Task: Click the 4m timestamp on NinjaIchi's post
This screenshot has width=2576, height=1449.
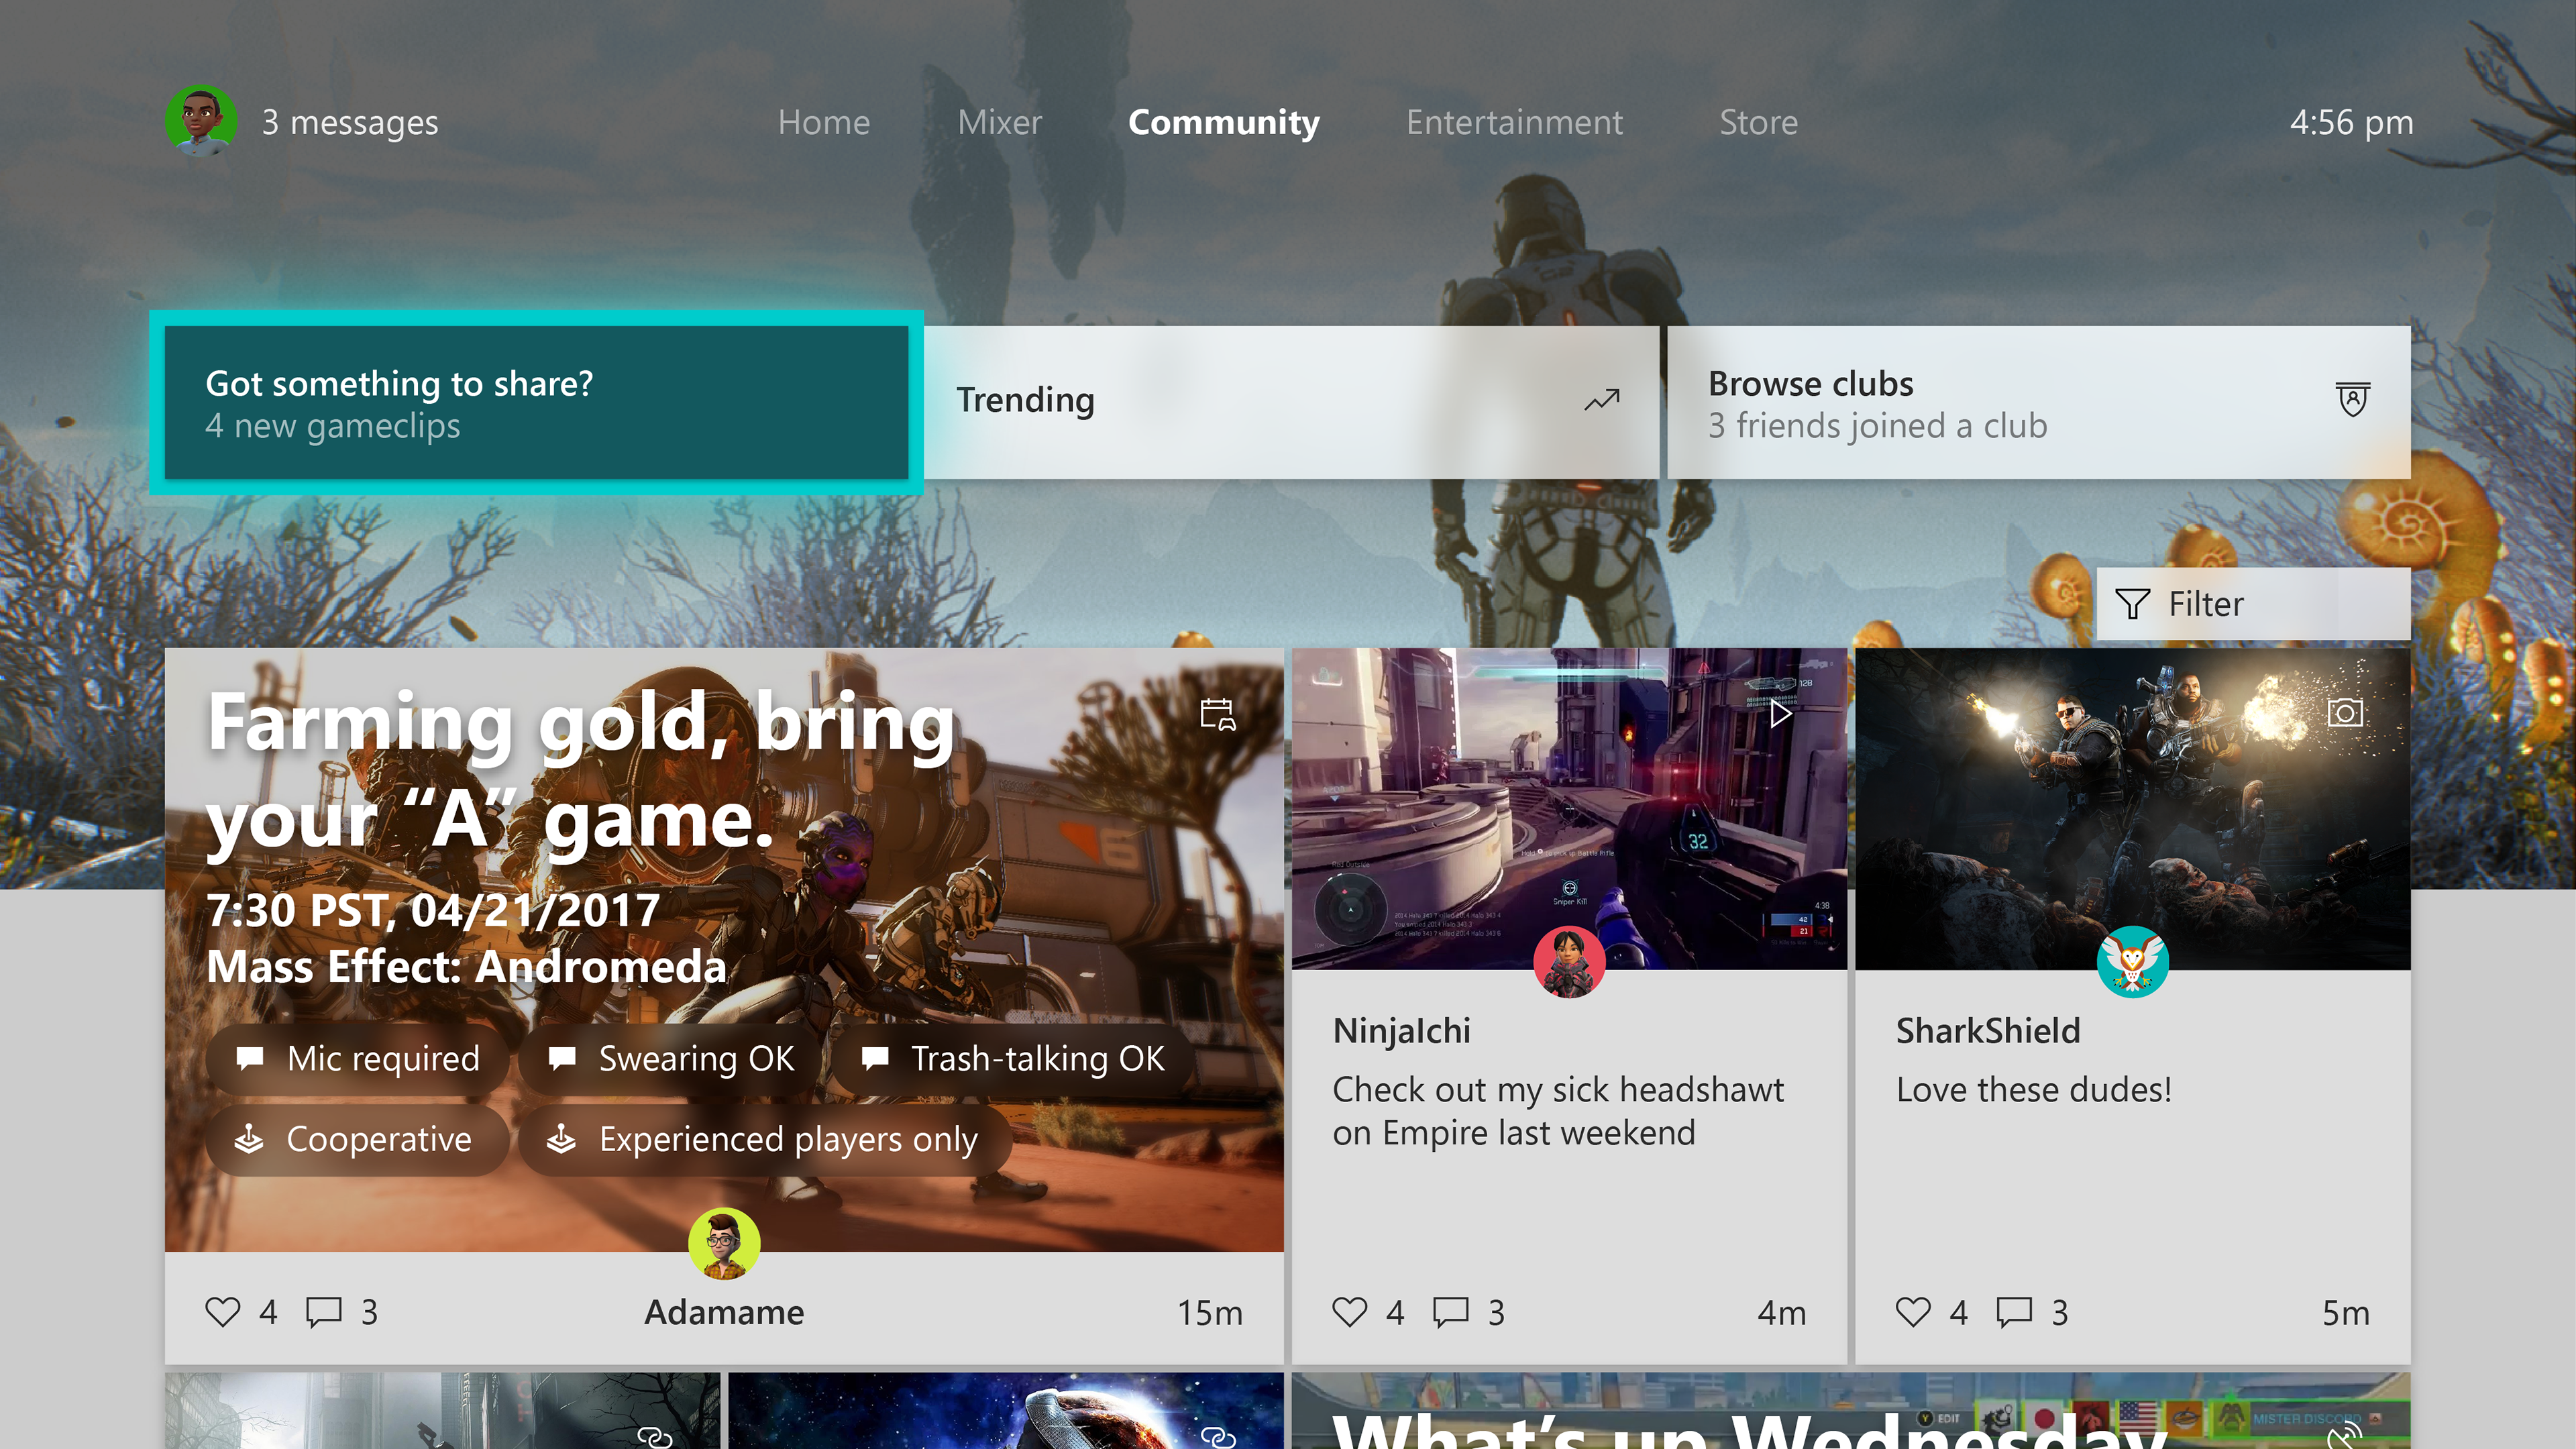Action: tap(1782, 1312)
